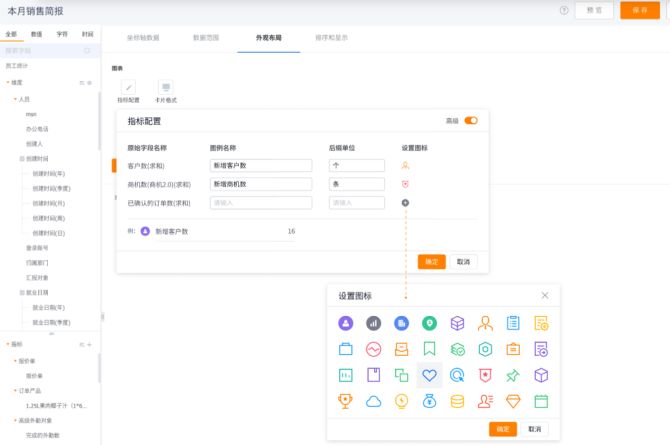
Task: Switch to the 数据范围 tab
Action: pyautogui.click(x=206, y=37)
